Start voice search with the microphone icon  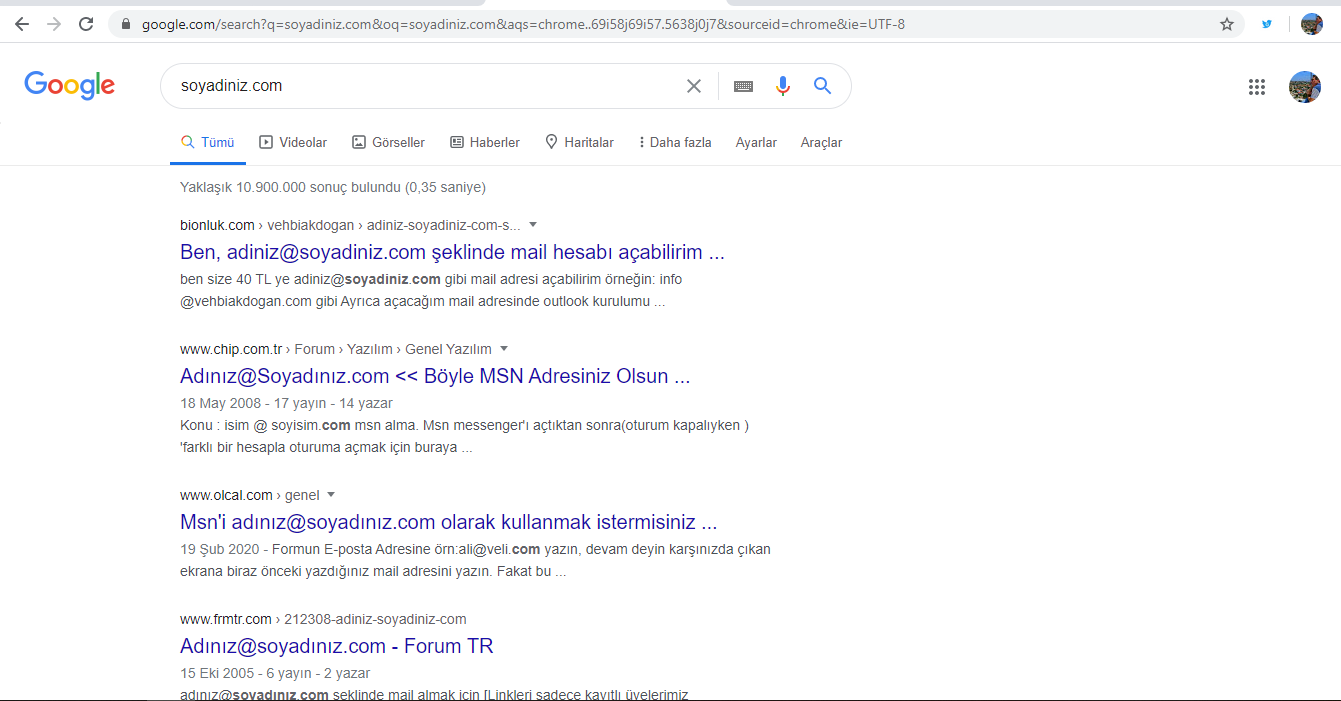pyautogui.click(x=783, y=86)
